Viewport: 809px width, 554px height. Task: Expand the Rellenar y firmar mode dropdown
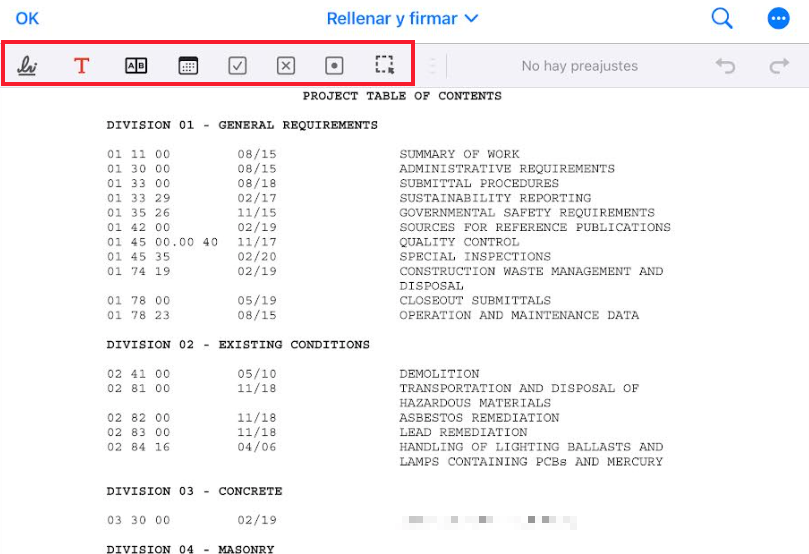pyautogui.click(x=403, y=18)
